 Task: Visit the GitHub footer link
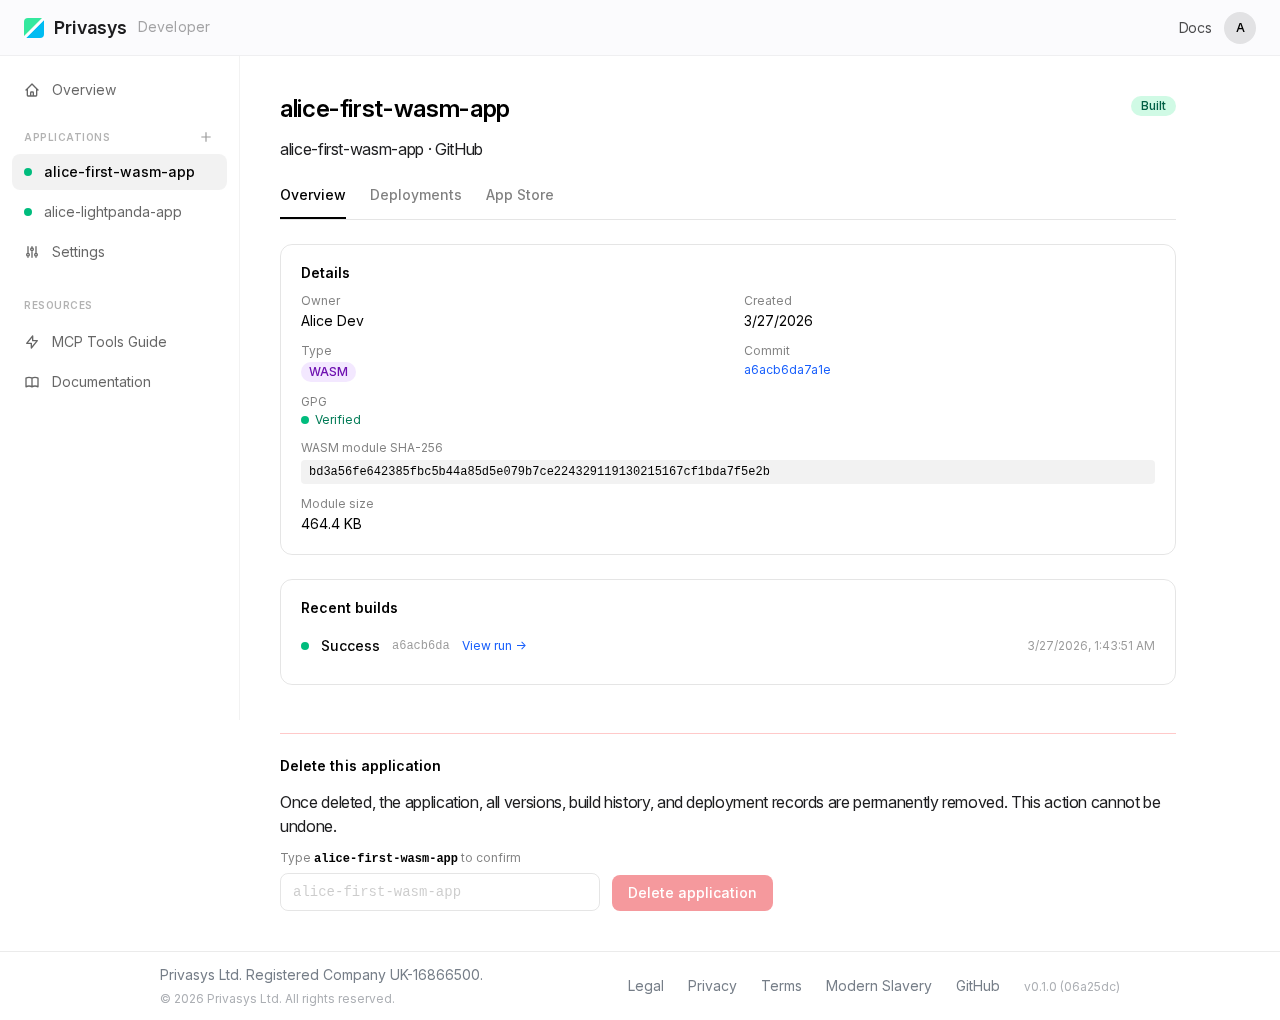977,986
